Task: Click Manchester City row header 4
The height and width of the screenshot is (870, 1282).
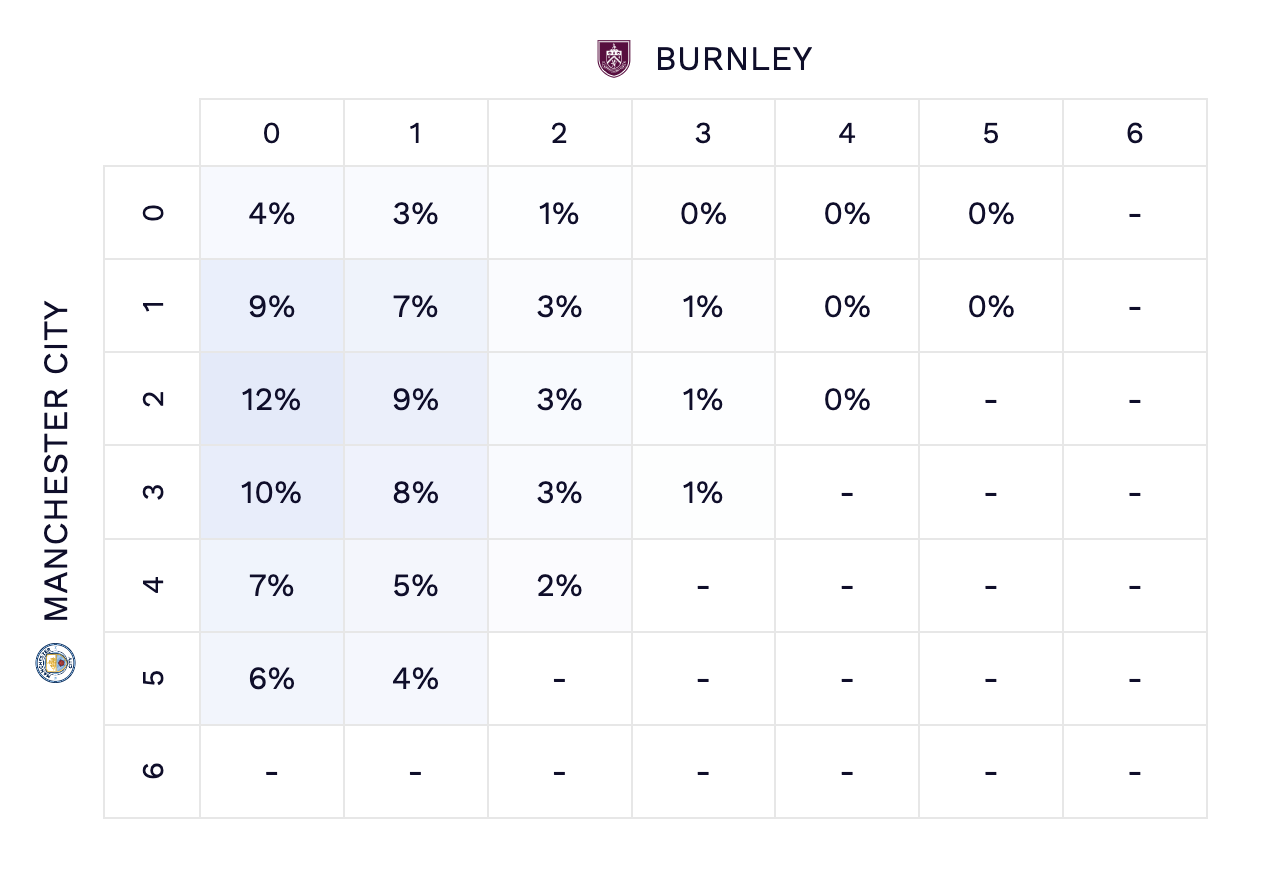Action: (x=153, y=585)
